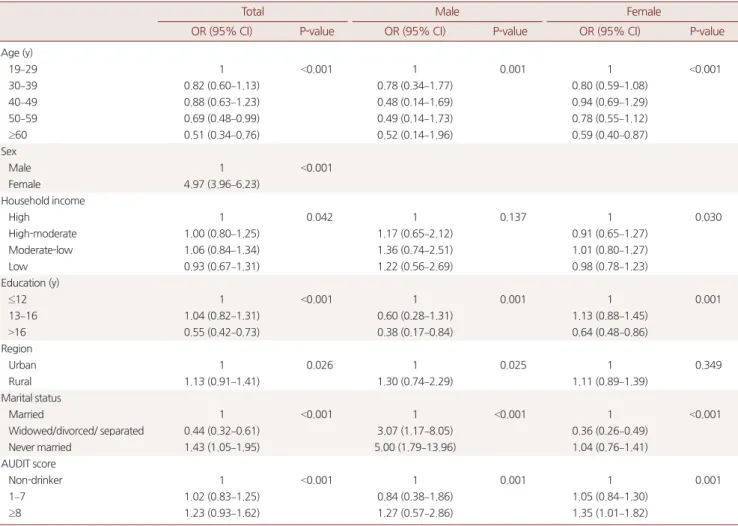The image size is (738, 526).
Task: Click the 'Urban' row label
Action: (x=22, y=366)
